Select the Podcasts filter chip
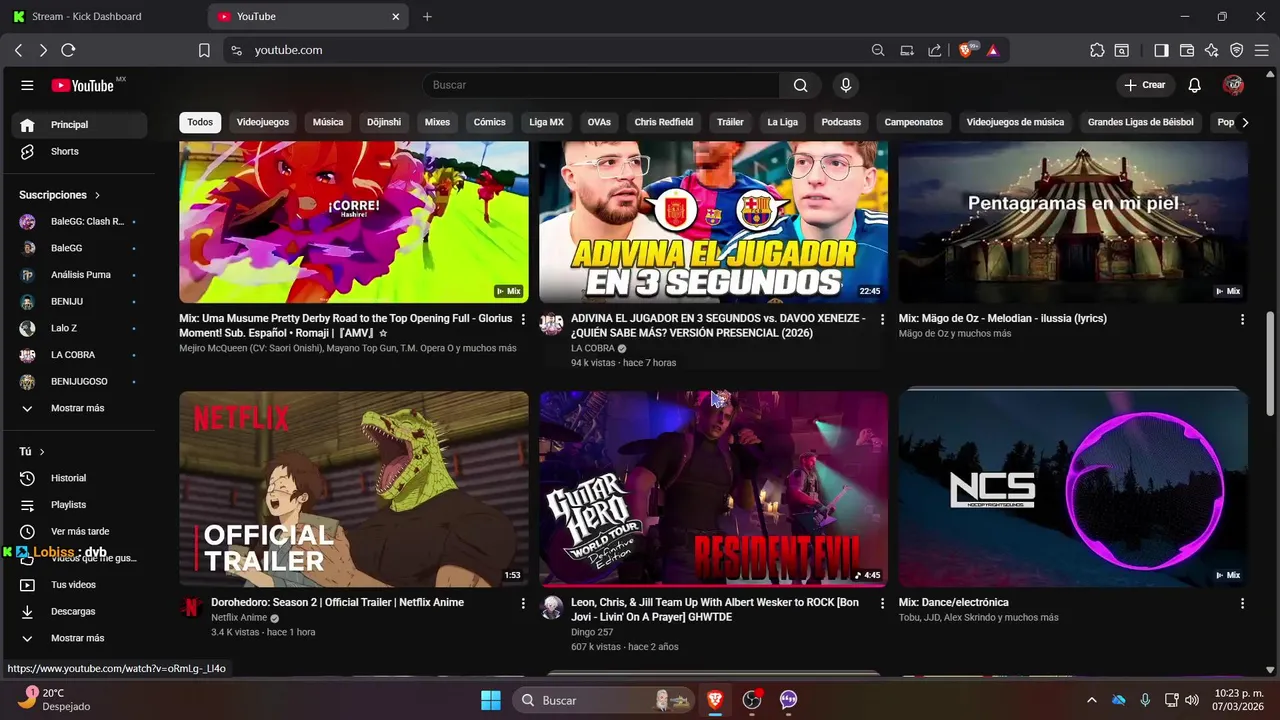The width and height of the screenshot is (1280, 720). click(x=841, y=122)
